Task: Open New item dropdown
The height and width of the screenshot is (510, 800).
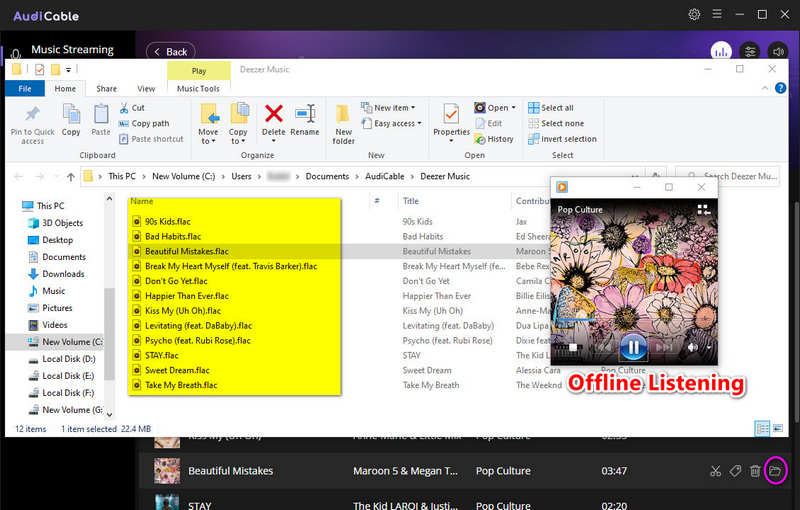Action: point(388,108)
